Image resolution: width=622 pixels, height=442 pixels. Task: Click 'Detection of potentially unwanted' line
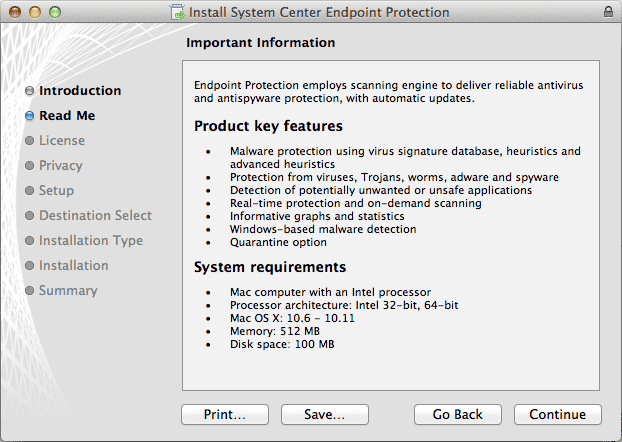pos(381,190)
